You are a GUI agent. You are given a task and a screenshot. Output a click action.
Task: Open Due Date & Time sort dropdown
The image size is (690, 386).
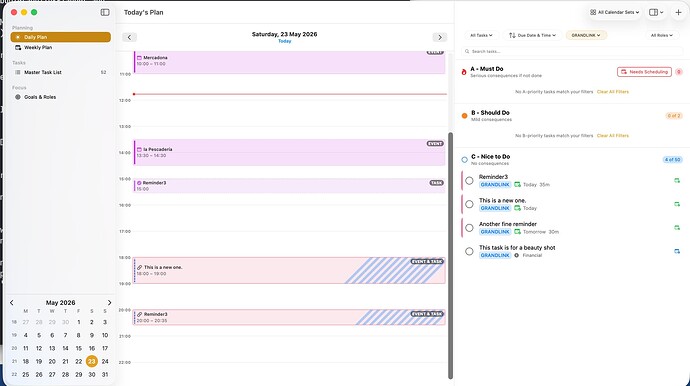point(532,35)
